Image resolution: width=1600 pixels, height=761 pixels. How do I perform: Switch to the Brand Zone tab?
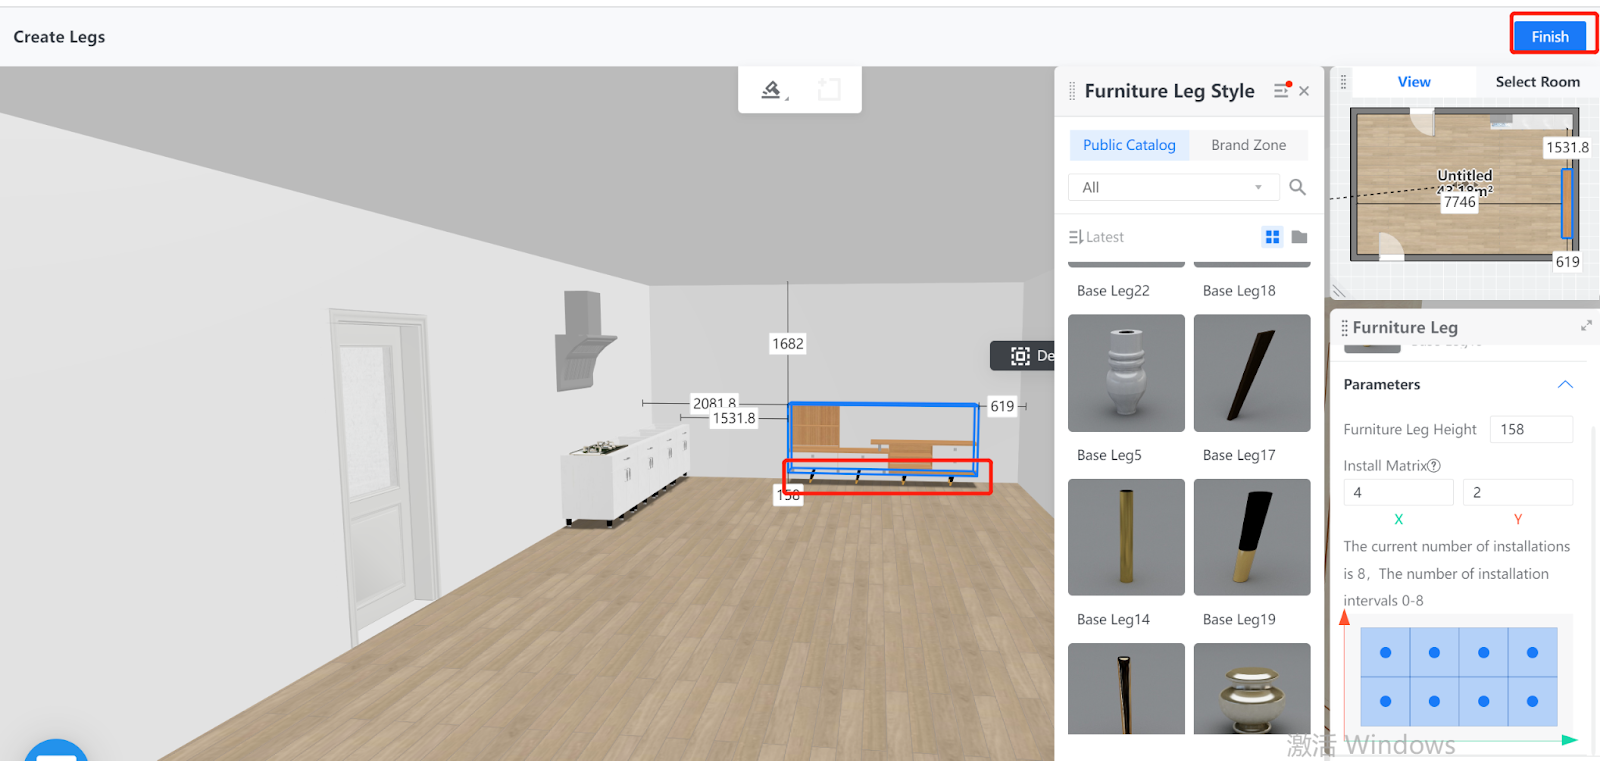click(x=1249, y=145)
